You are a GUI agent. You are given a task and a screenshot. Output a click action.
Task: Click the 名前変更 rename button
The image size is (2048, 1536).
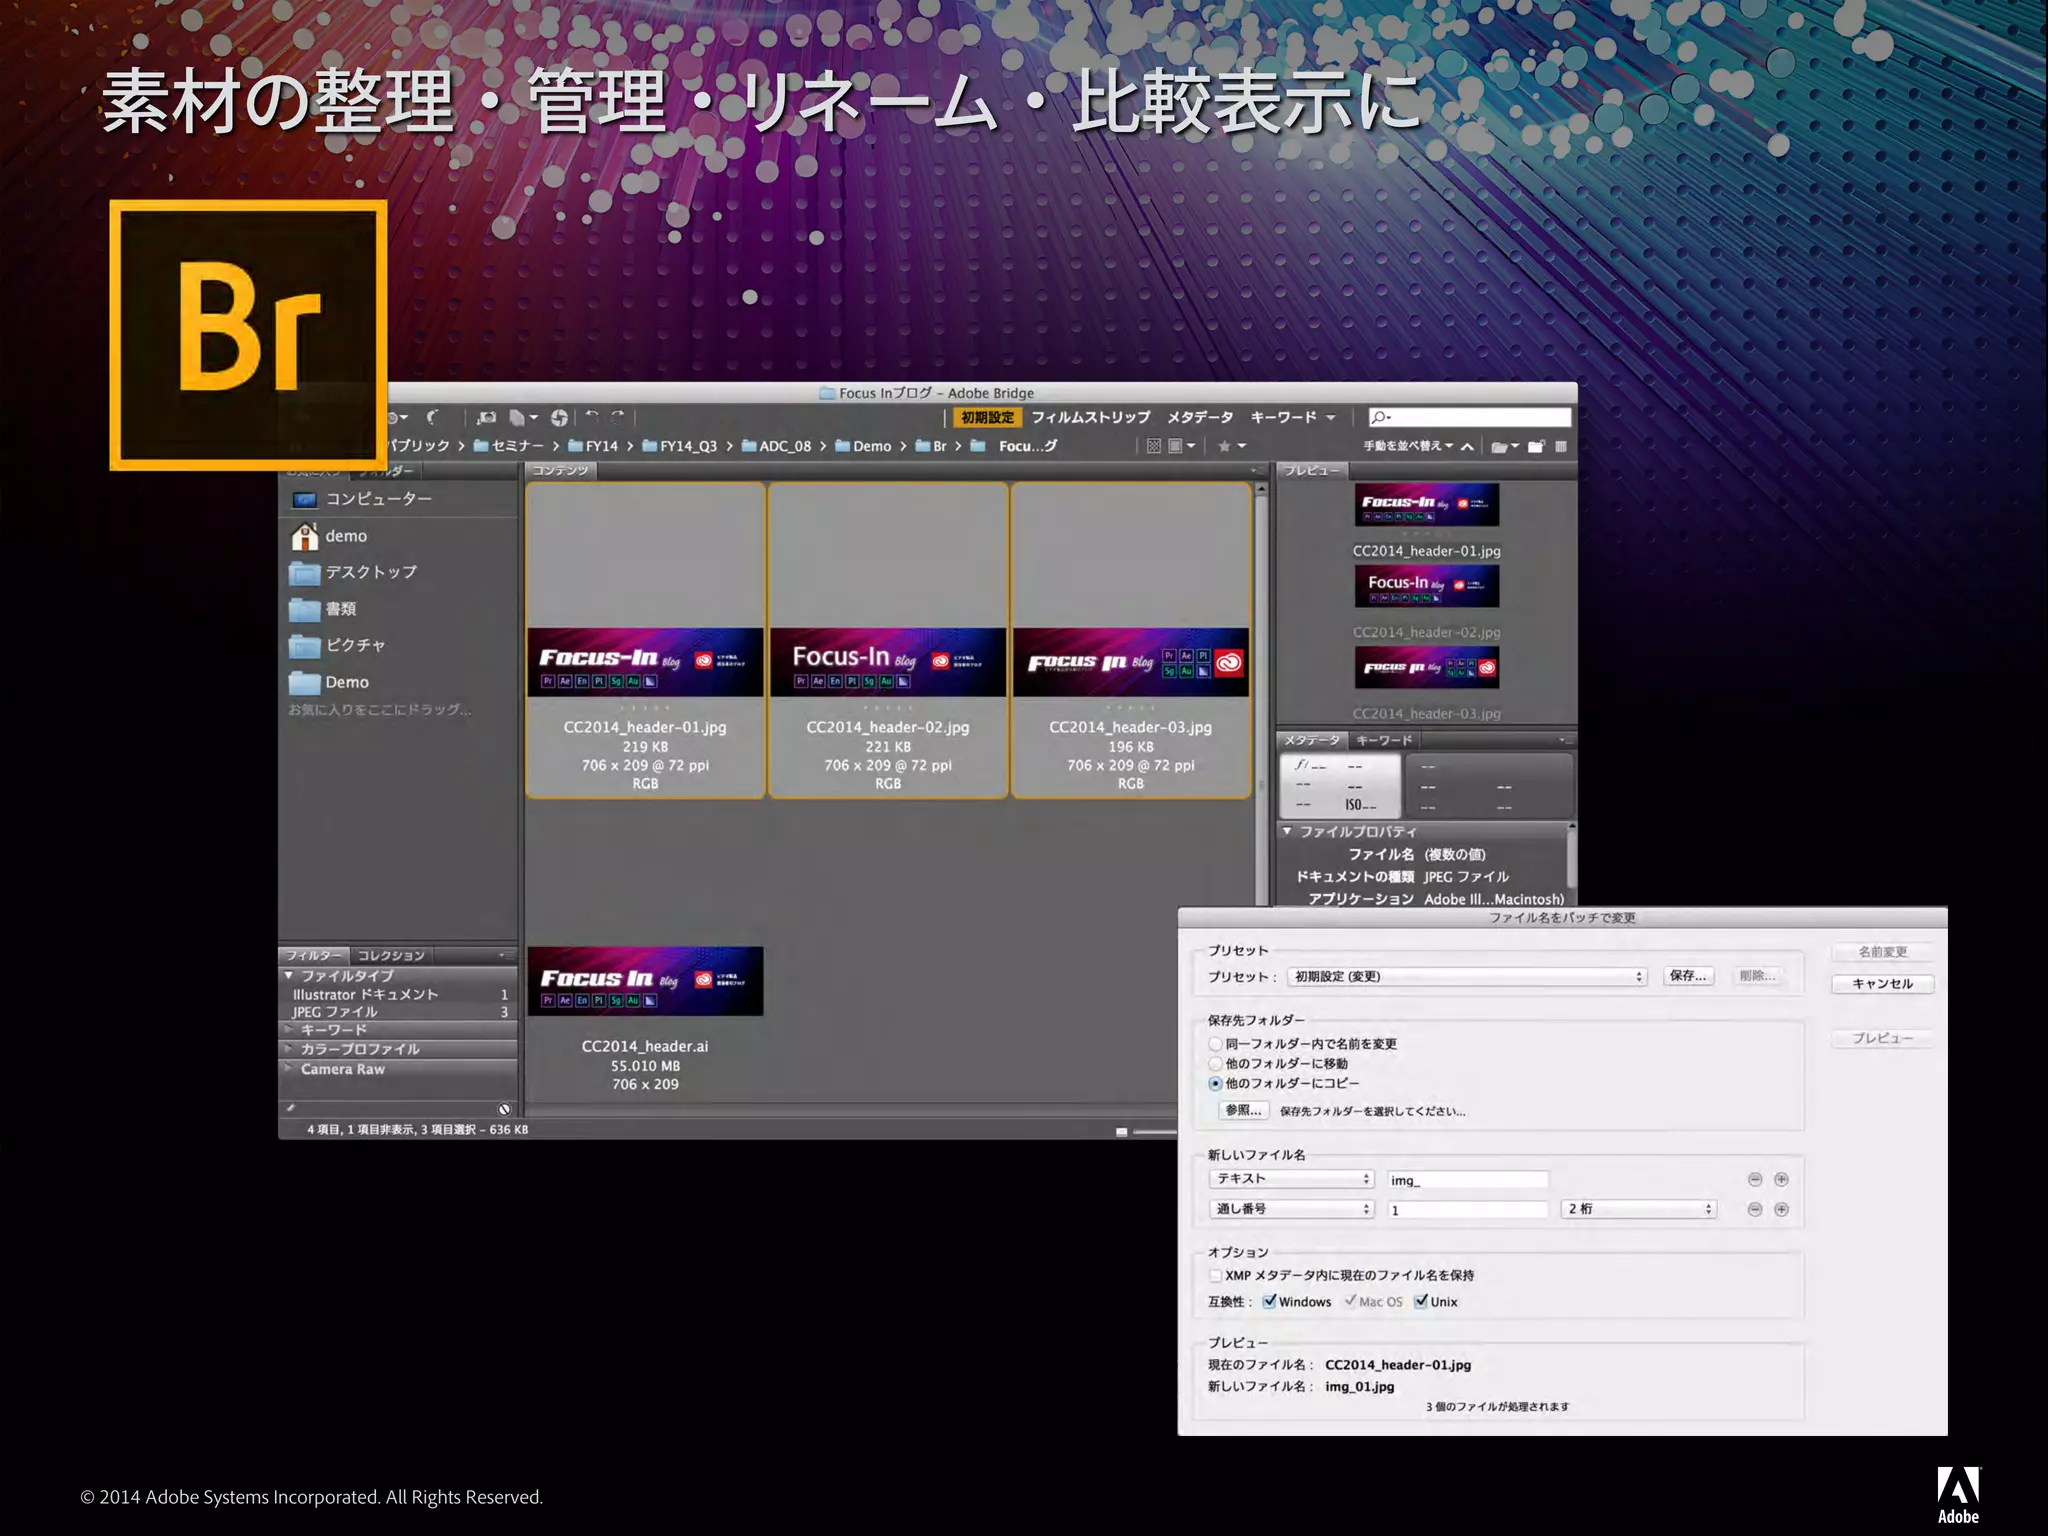tap(1882, 952)
